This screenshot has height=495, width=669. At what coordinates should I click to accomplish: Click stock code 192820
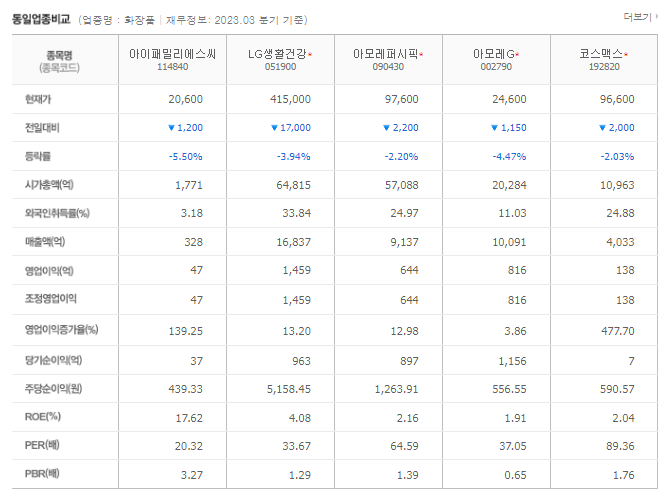pos(604,67)
